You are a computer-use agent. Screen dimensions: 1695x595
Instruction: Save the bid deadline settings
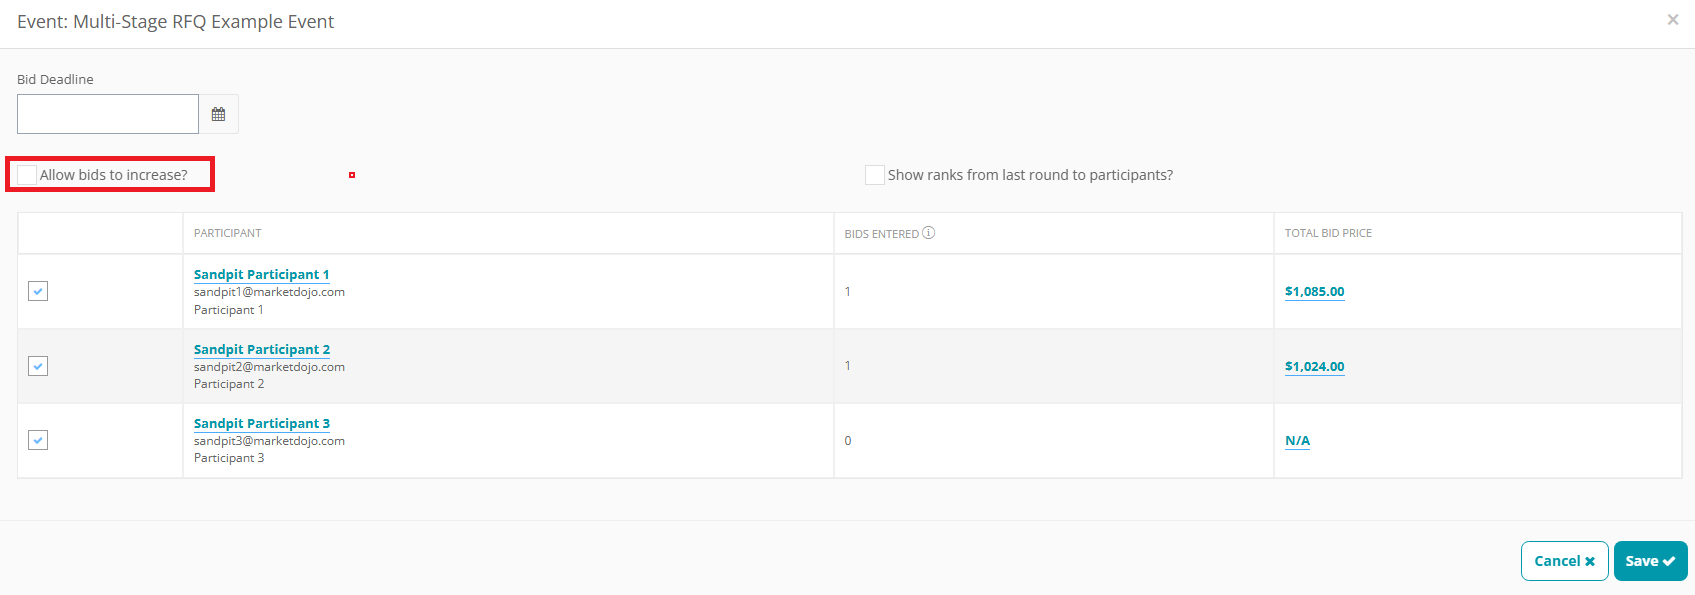tap(1650, 561)
